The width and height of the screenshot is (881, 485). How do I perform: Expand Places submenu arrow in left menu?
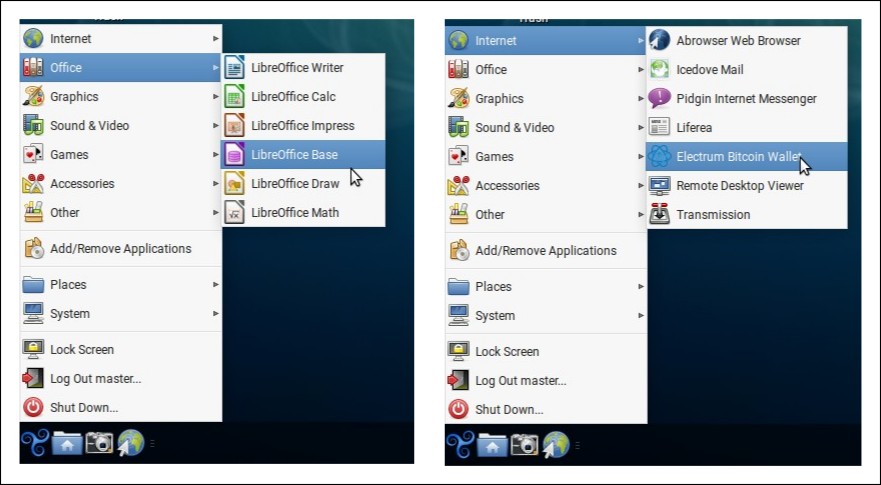pos(215,284)
